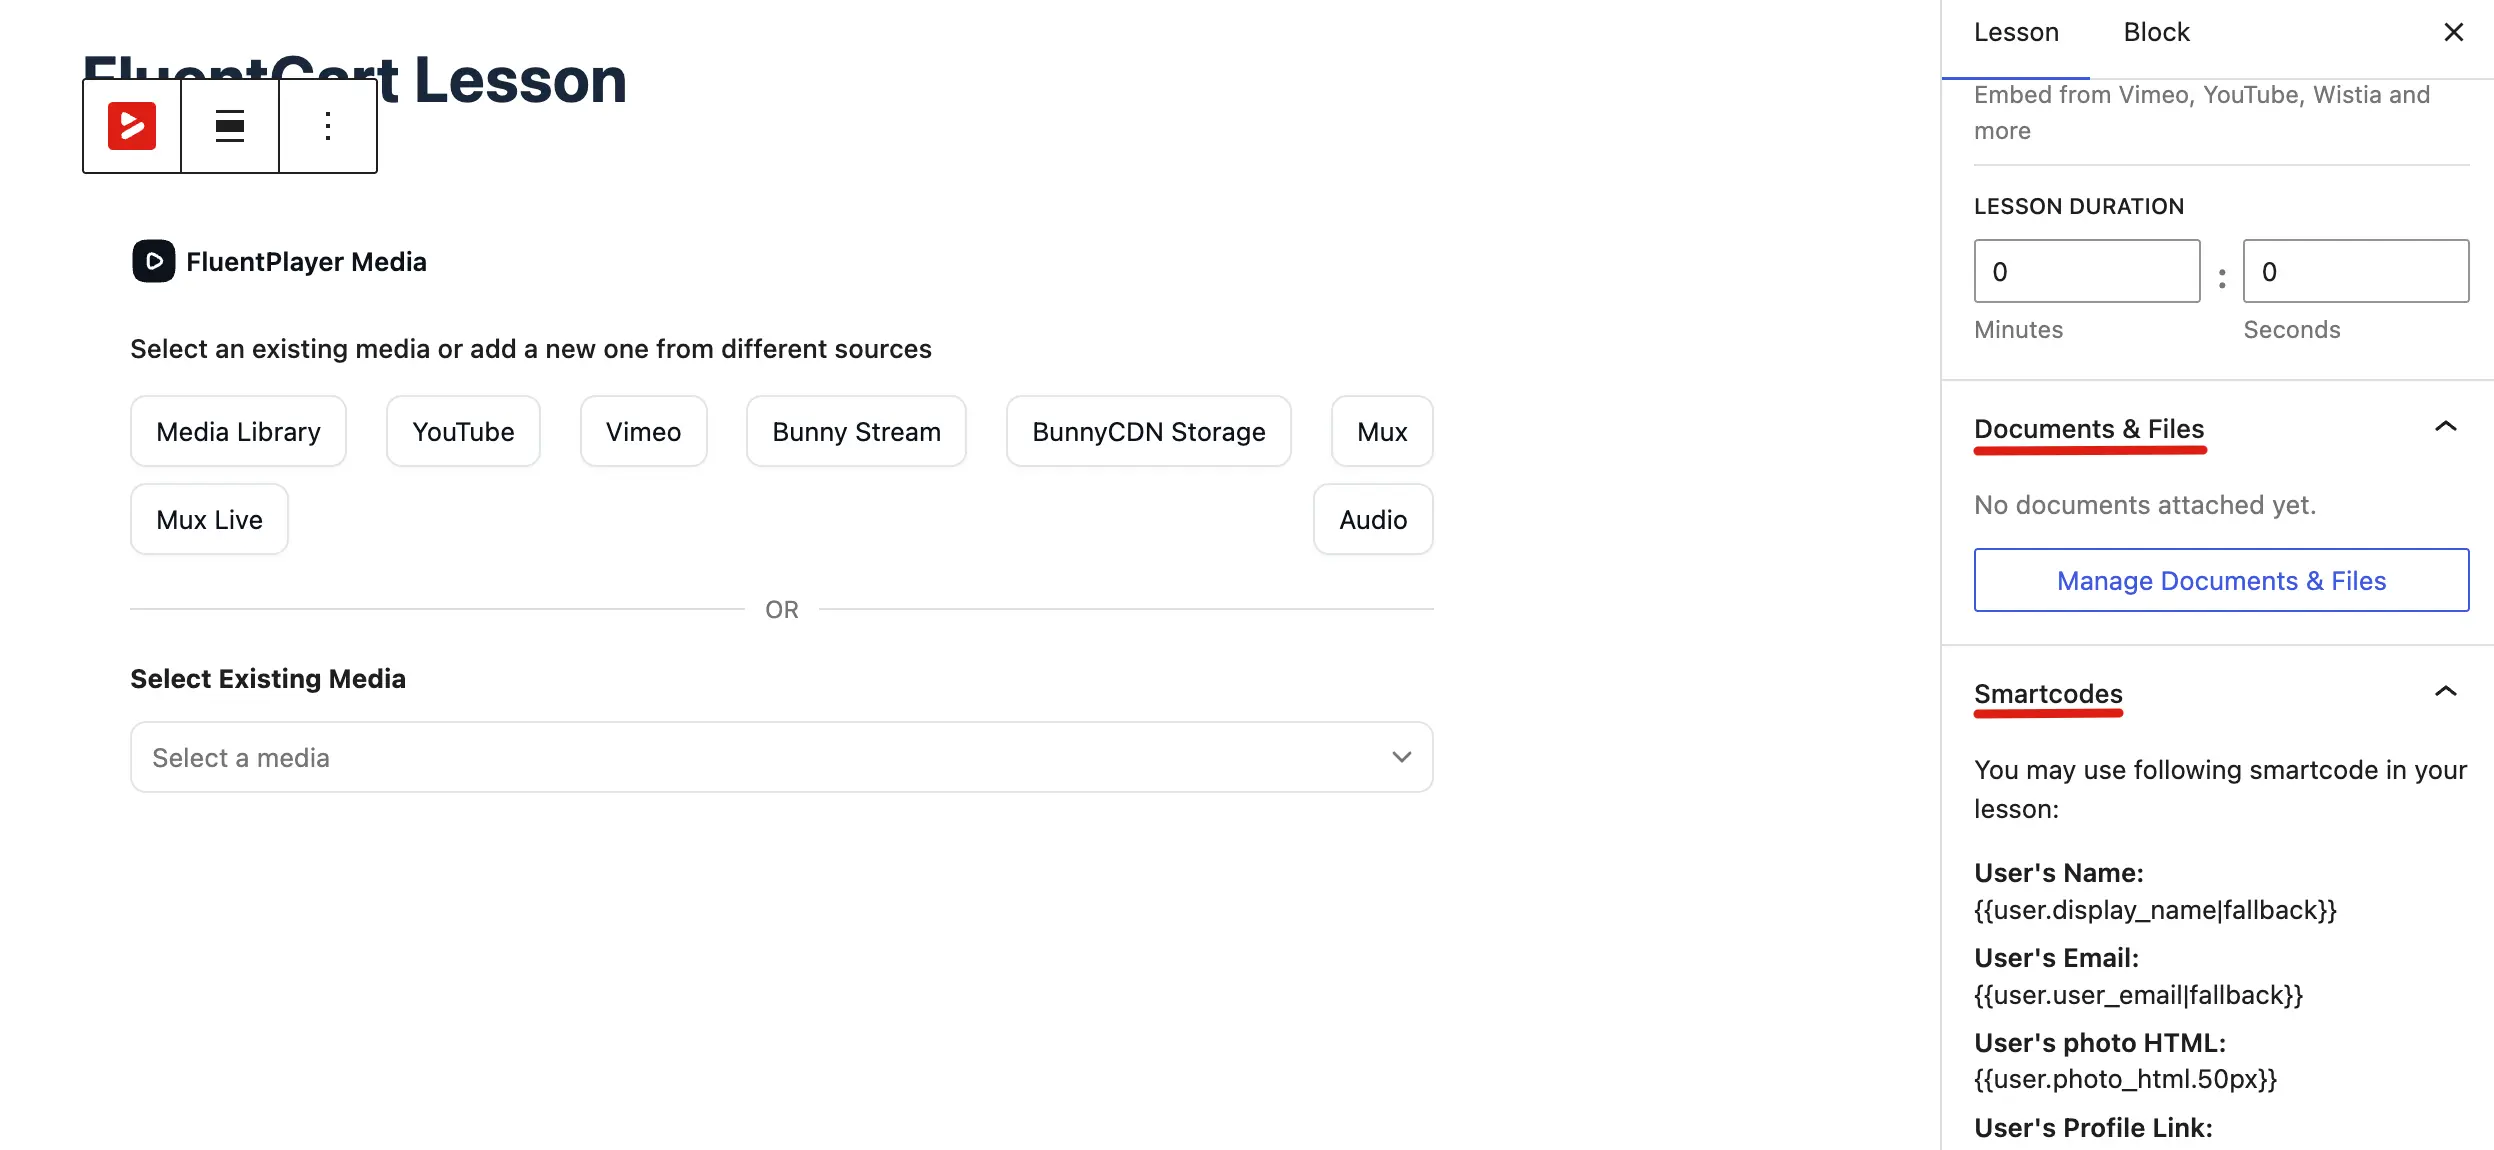Click the FluentCart Lesson title heading
Viewport: 2494px width, 1150px height.
(354, 80)
